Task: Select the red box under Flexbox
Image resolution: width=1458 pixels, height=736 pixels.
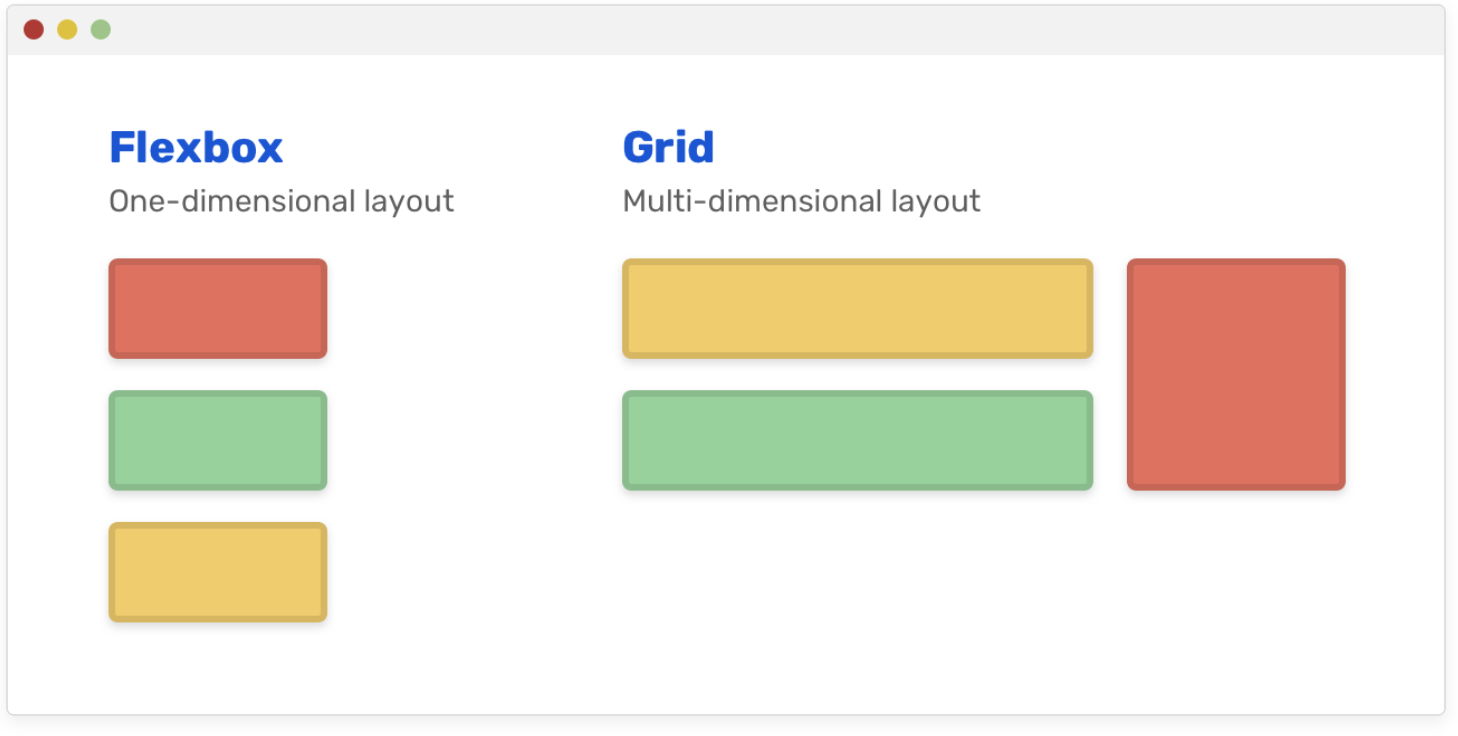Action: (x=218, y=308)
